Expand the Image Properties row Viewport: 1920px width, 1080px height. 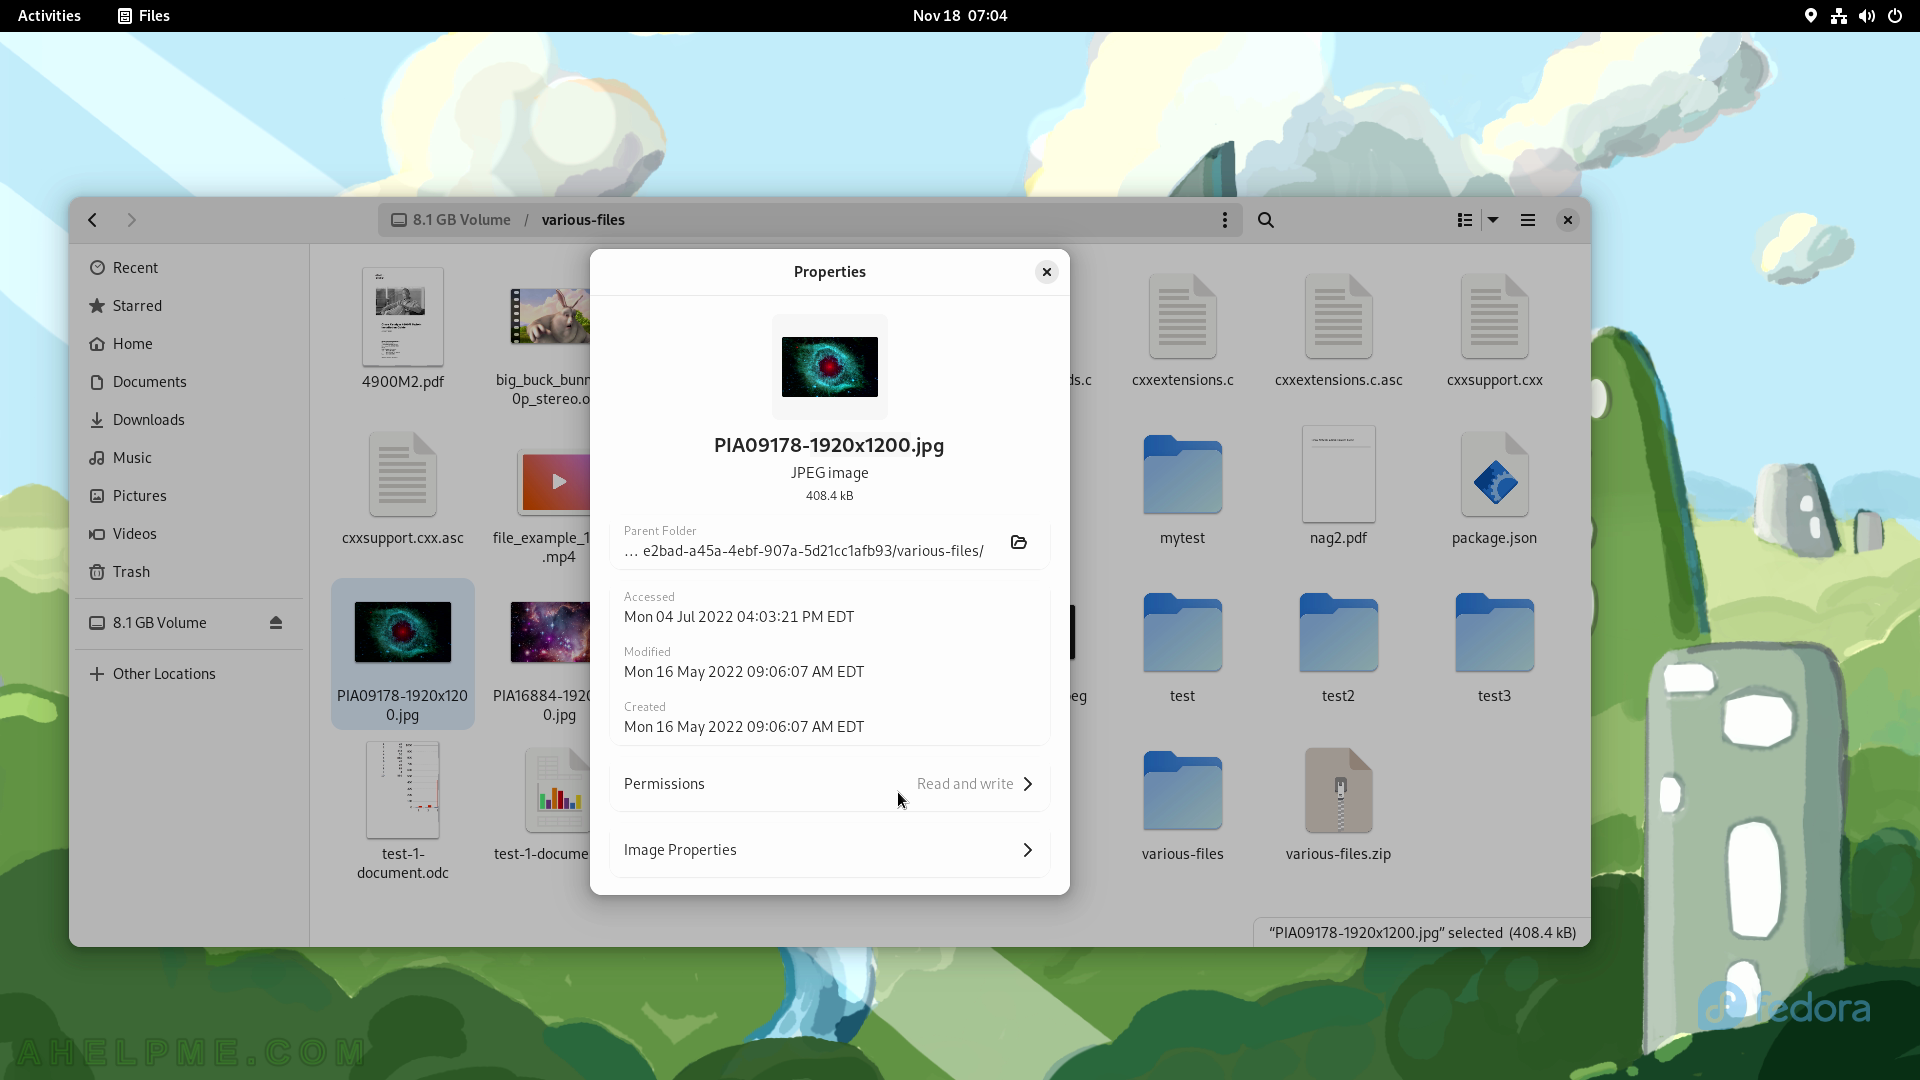[830, 850]
